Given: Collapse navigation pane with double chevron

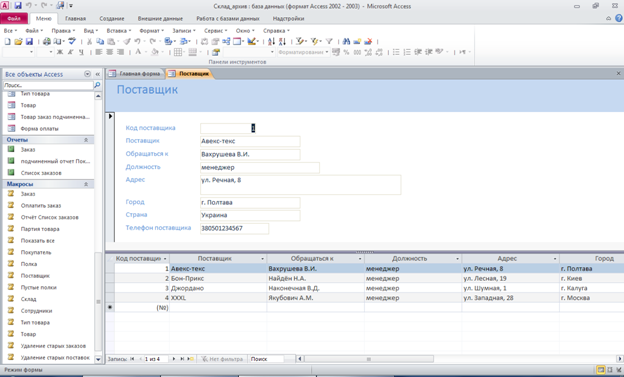Looking at the screenshot, I should point(98,74).
